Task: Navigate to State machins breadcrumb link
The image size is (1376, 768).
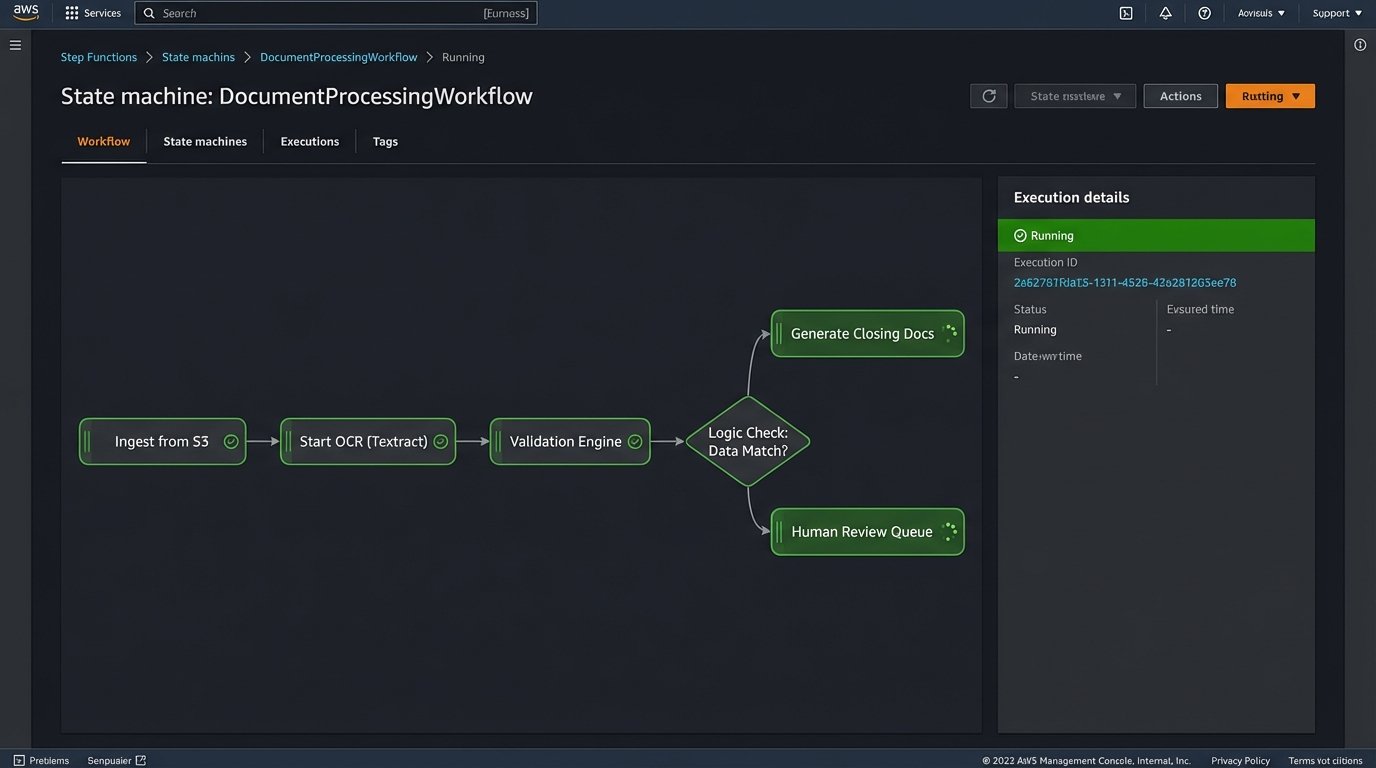Action: click(x=198, y=57)
